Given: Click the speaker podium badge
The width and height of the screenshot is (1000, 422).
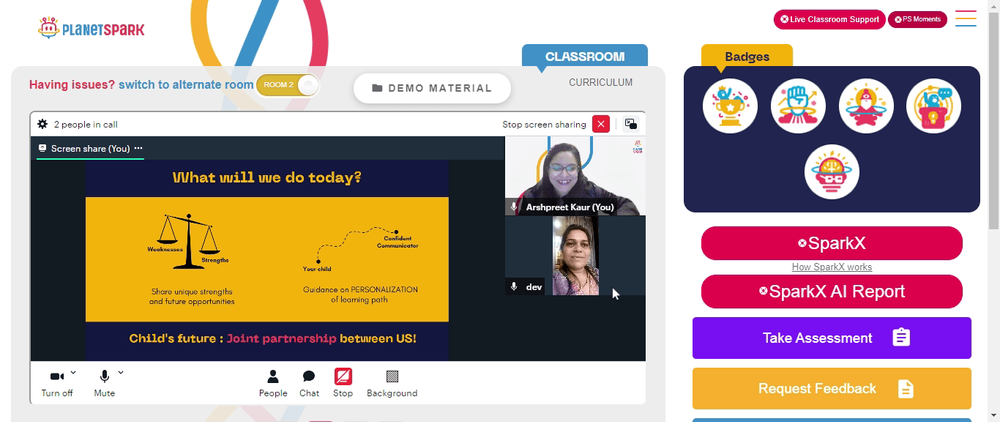Looking at the screenshot, I should click(x=934, y=106).
